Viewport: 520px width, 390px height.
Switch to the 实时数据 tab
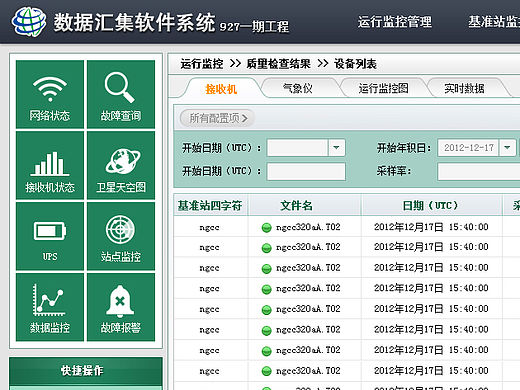coord(464,88)
